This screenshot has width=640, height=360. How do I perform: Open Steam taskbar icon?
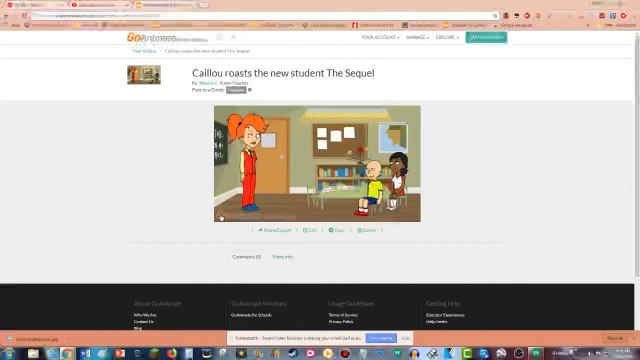[293, 353]
